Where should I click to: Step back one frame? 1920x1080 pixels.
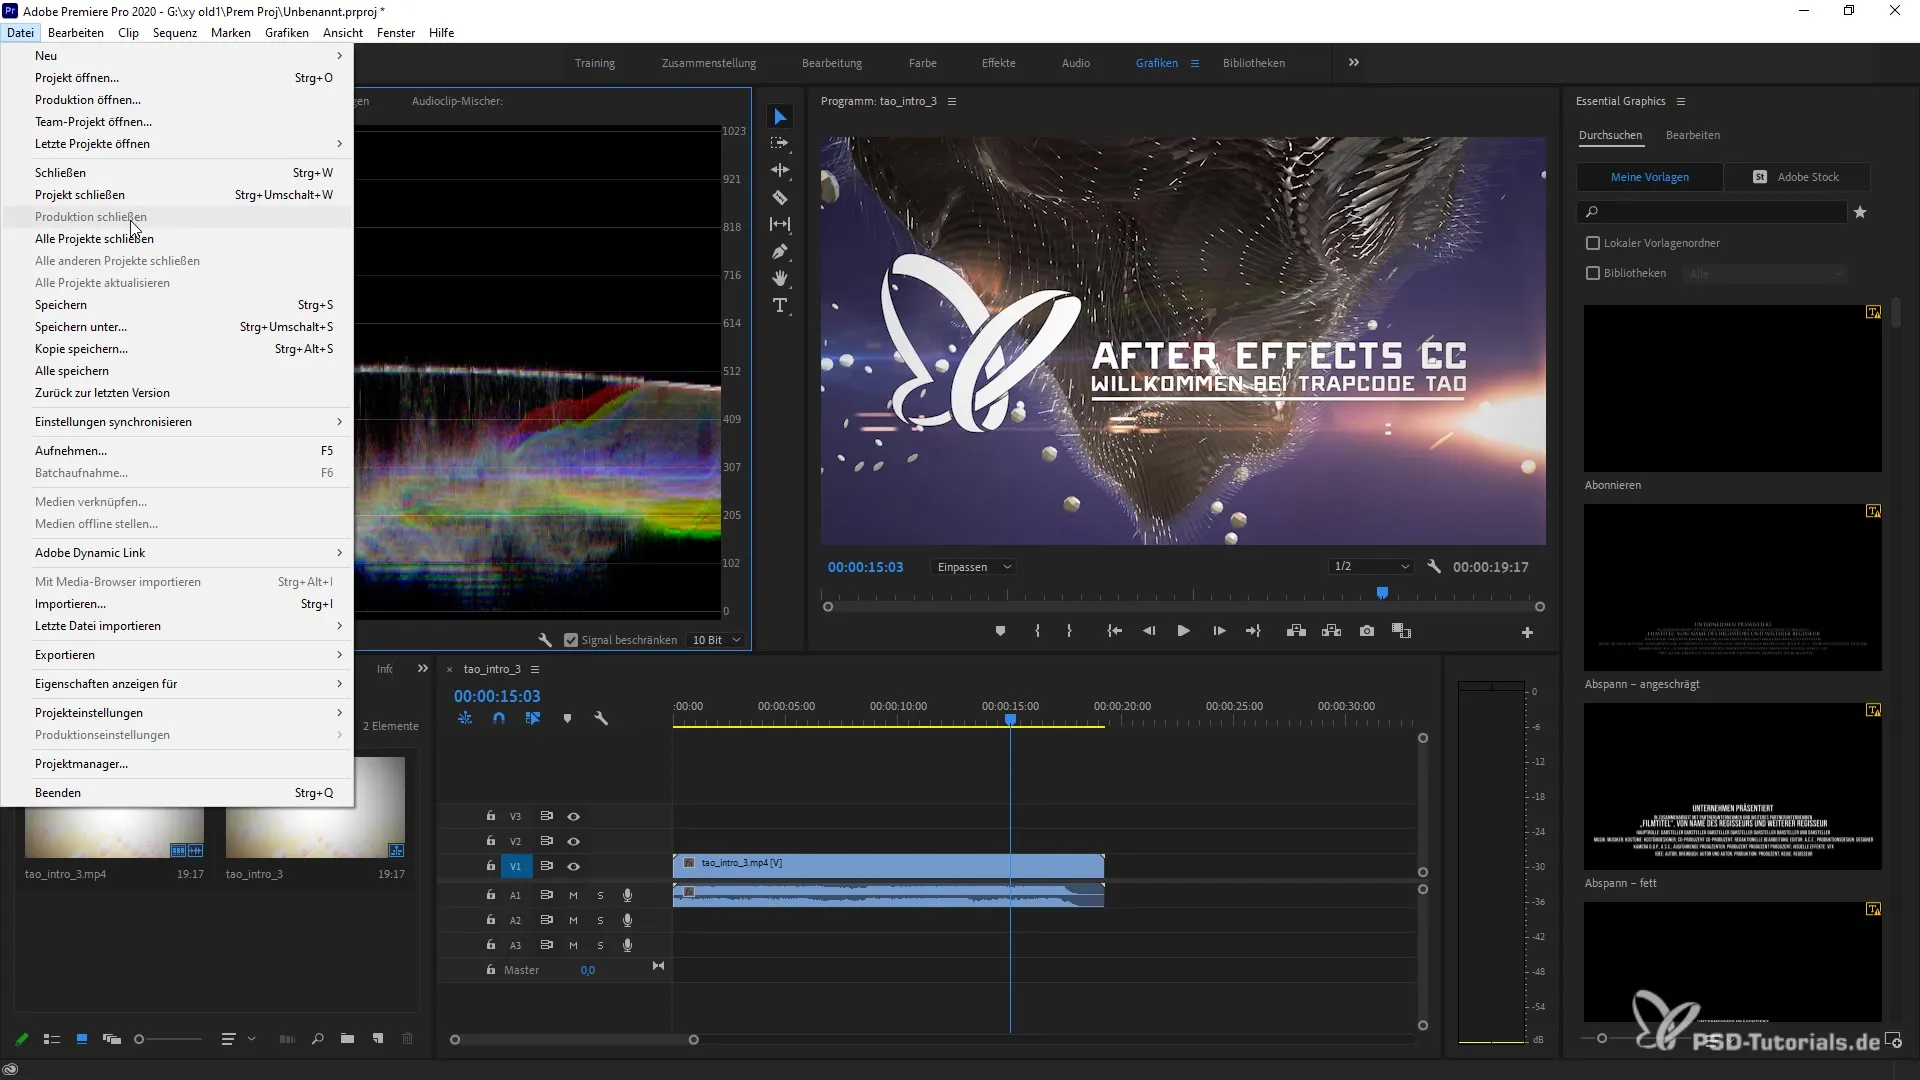pyautogui.click(x=1149, y=631)
